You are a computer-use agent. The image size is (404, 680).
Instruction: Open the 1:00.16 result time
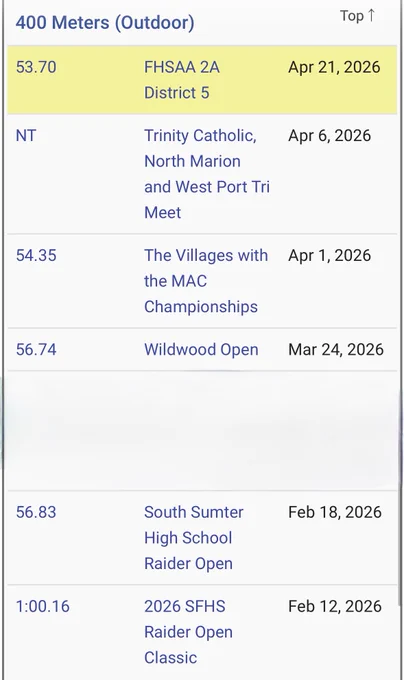click(42, 606)
